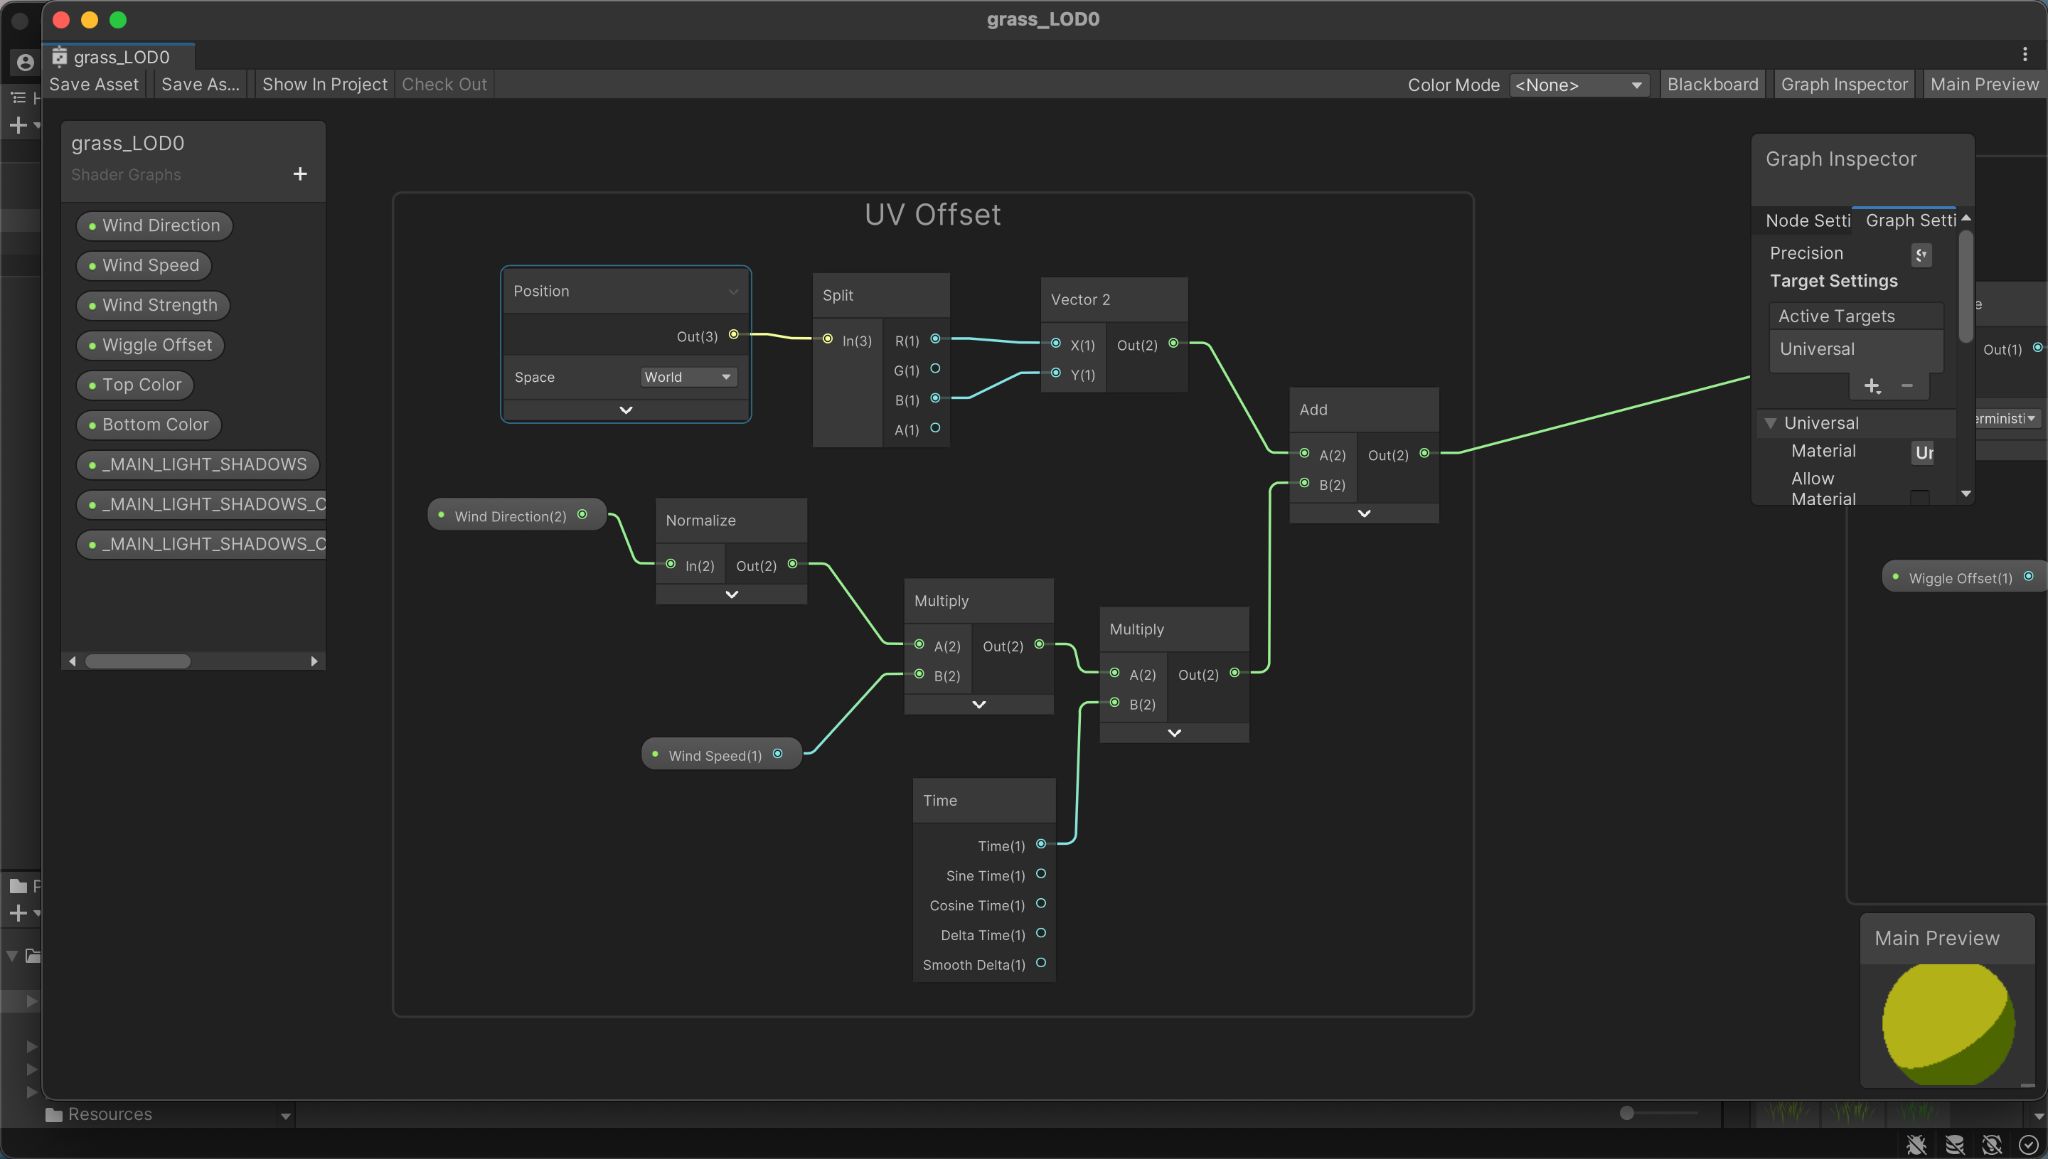2048x1159 pixels.
Task: Click the debugger bug icon in status bar
Action: (1916, 1144)
